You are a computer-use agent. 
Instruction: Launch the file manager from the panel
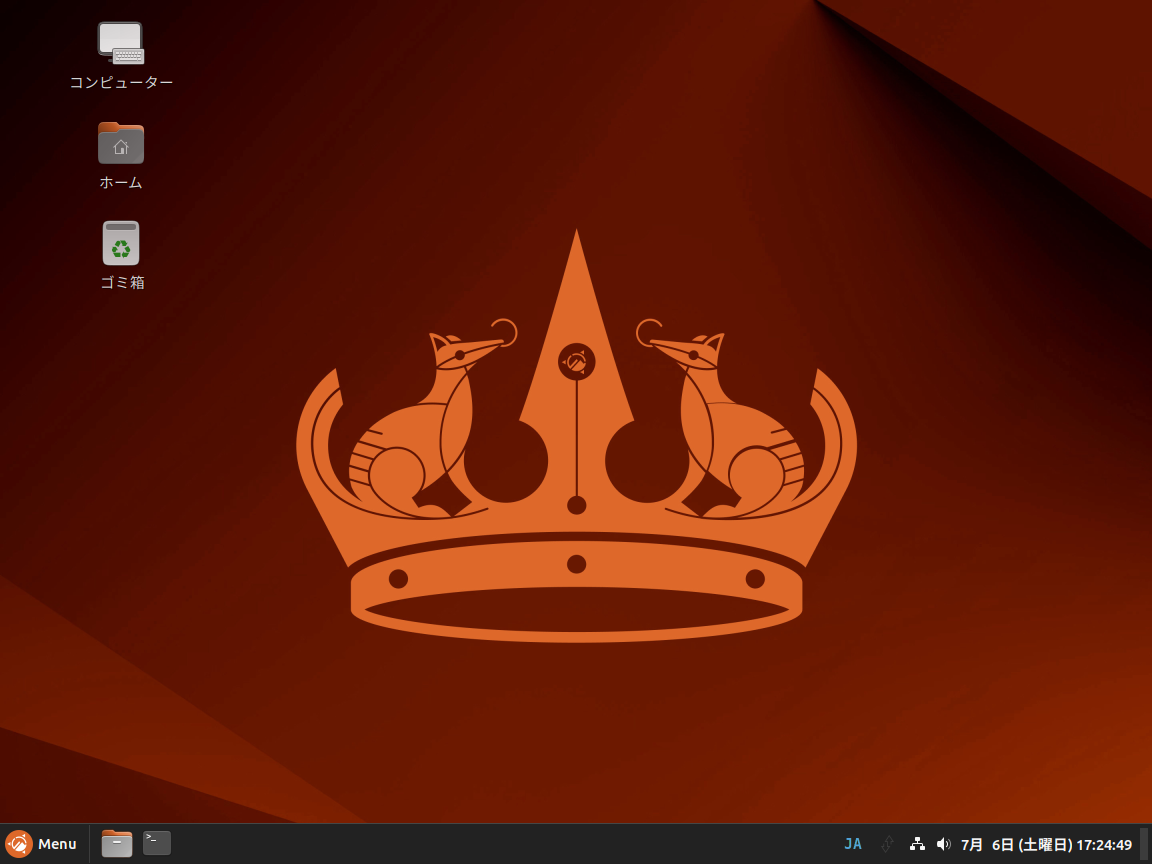pos(116,843)
